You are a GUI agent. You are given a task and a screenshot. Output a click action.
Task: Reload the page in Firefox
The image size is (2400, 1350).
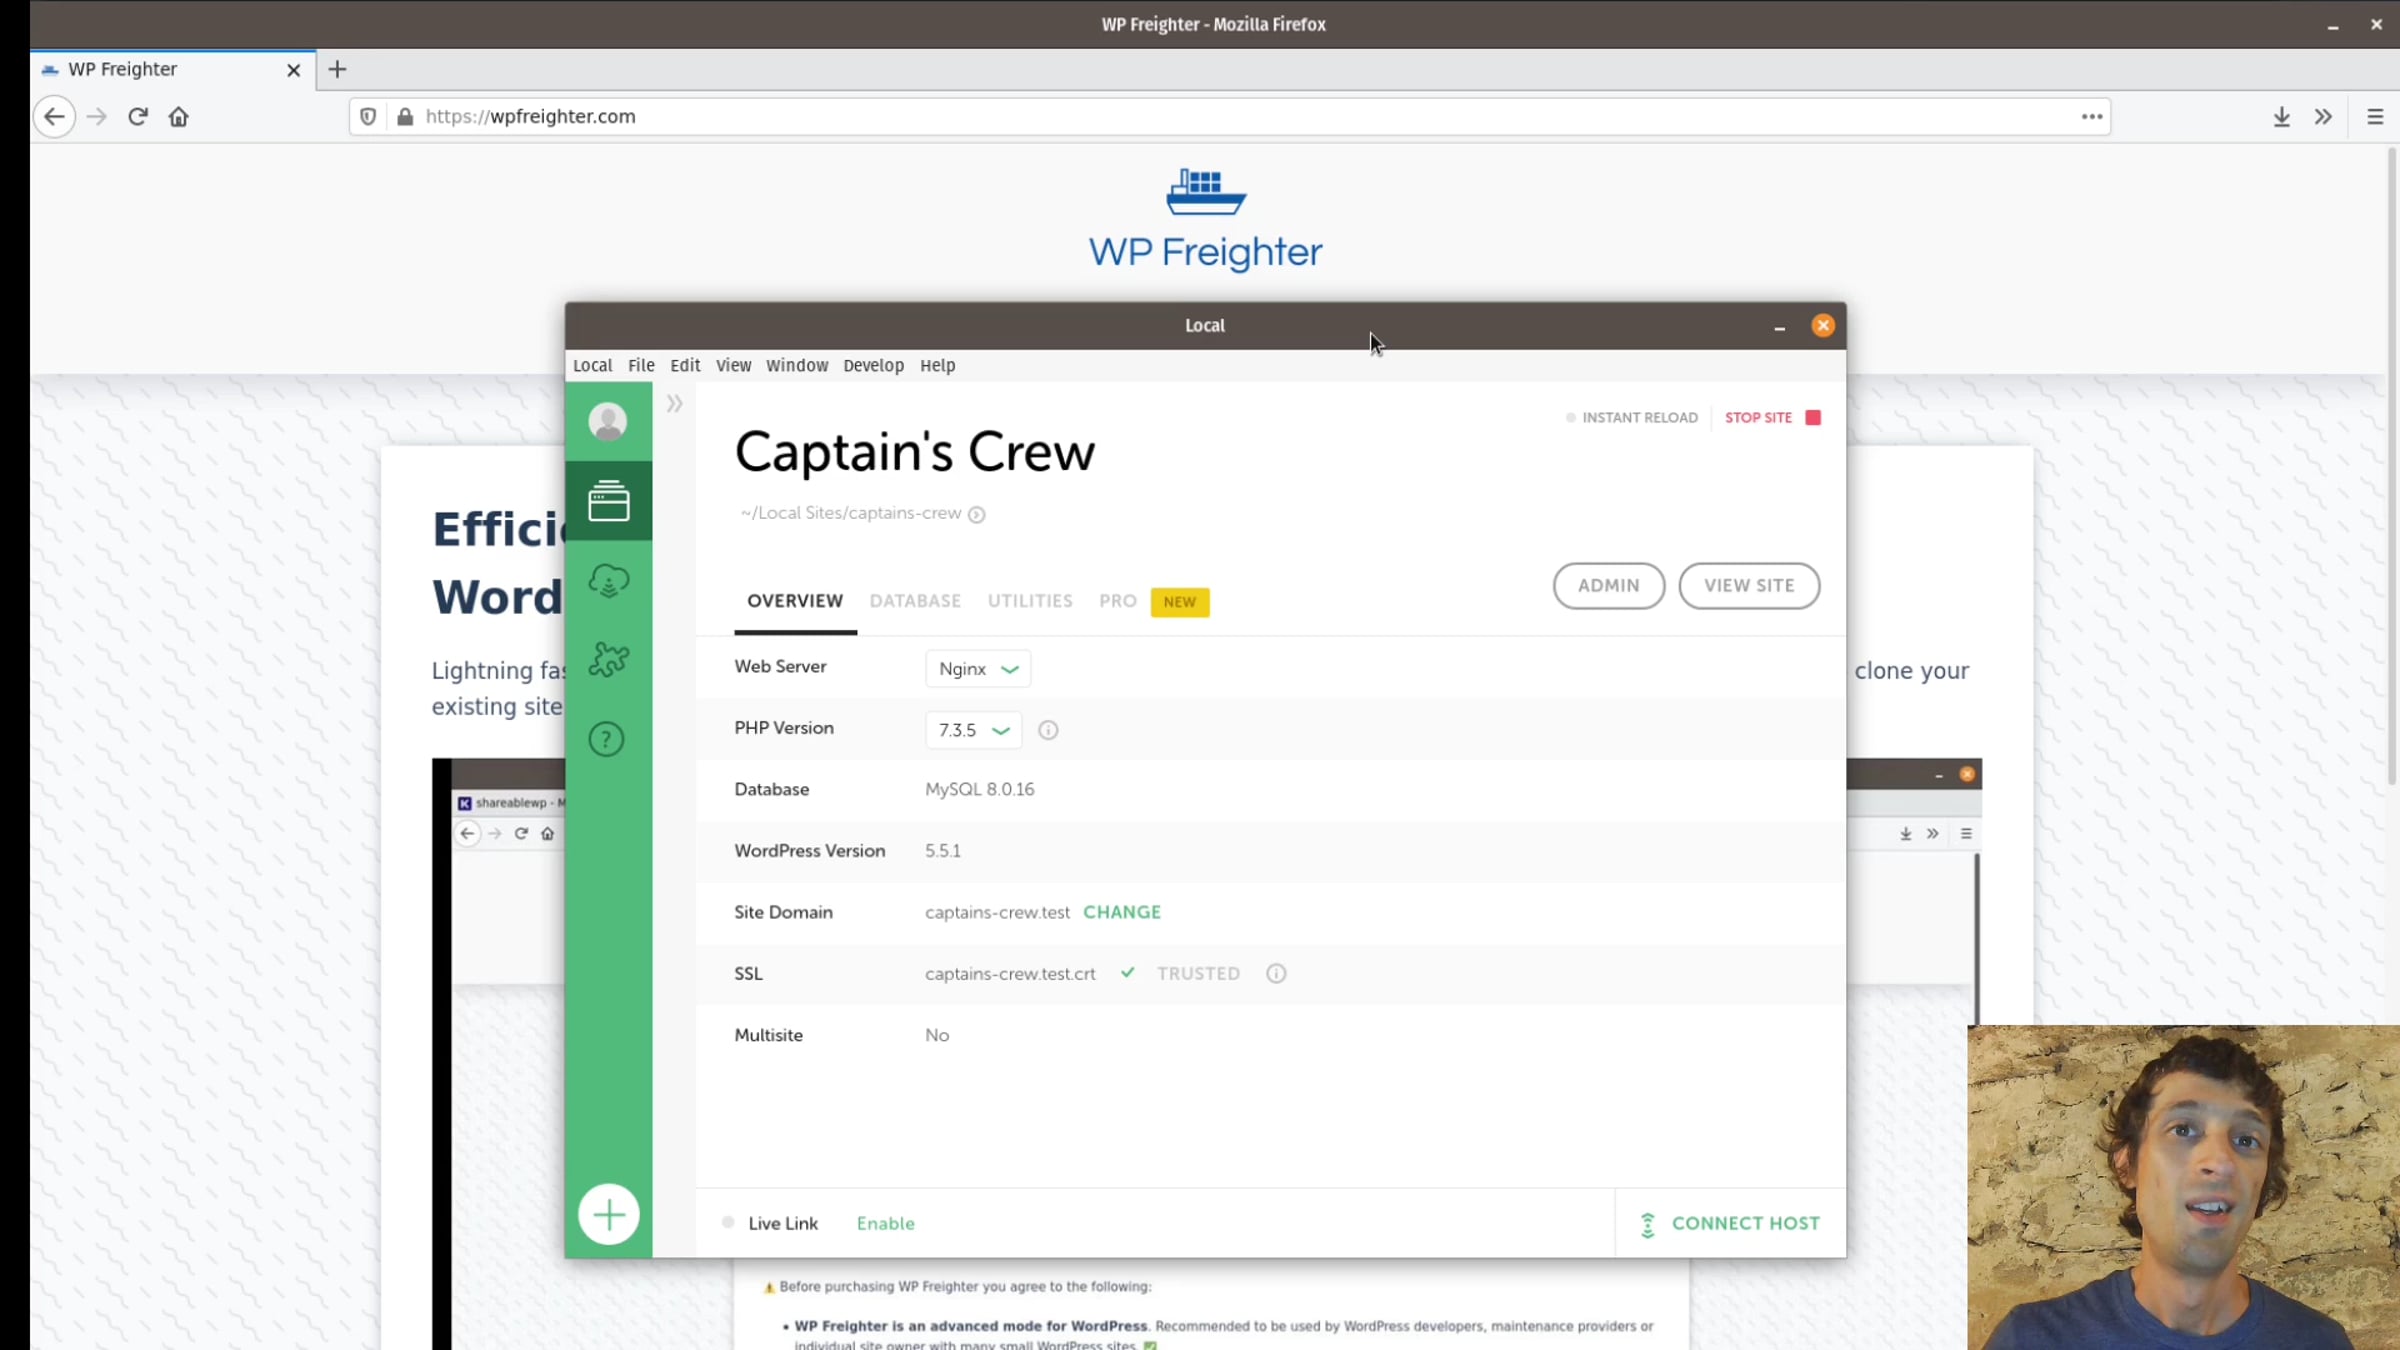pyautogui.click(x=138, y=116)
